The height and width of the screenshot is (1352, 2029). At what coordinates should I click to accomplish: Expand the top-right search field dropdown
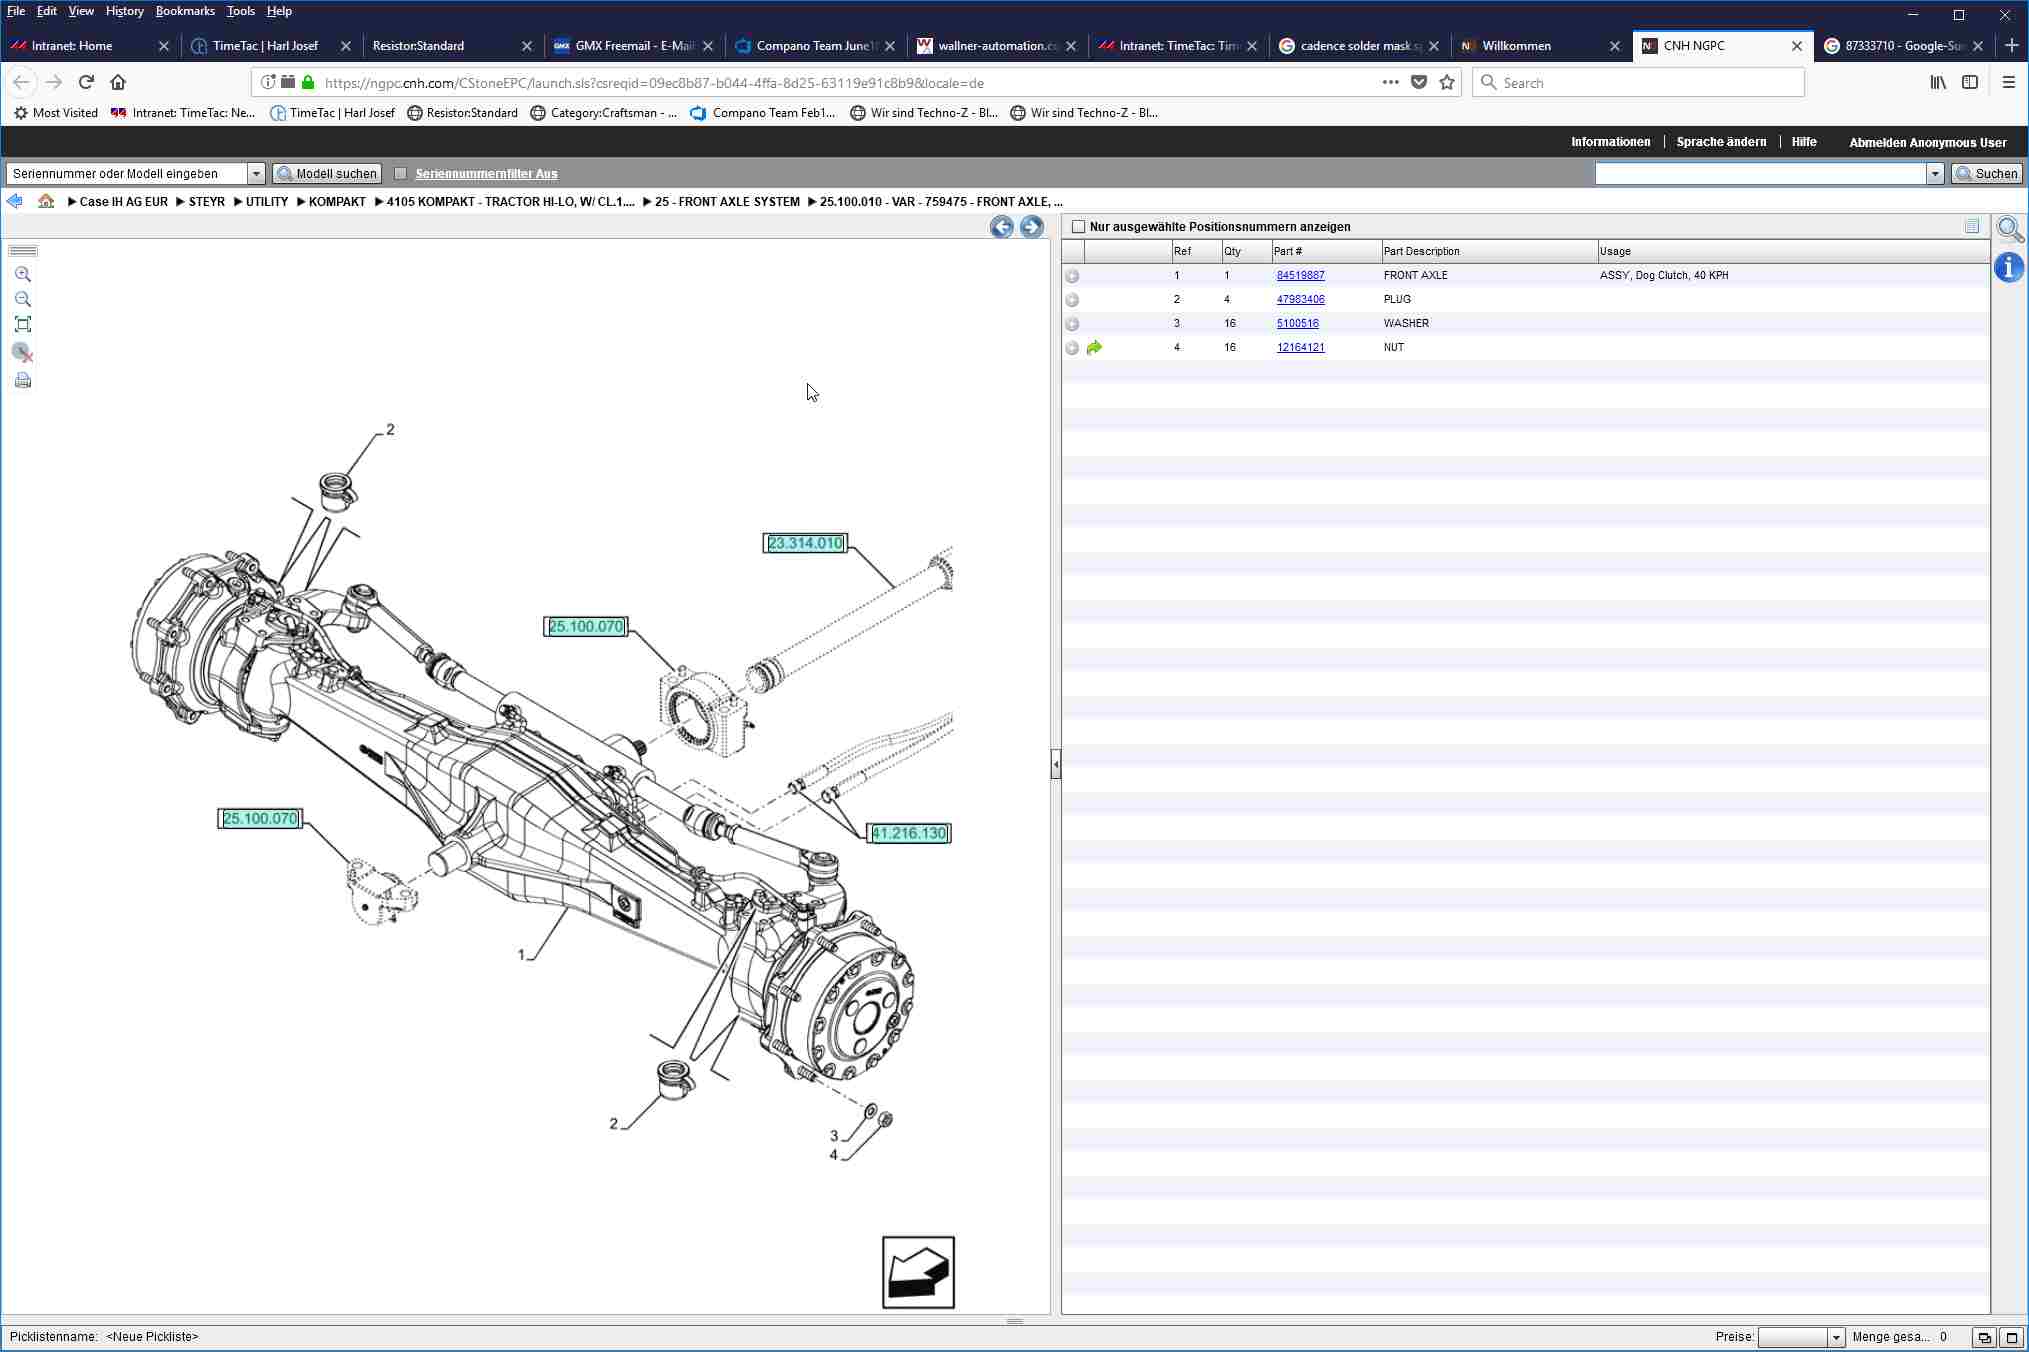[x=1934, y=174]
